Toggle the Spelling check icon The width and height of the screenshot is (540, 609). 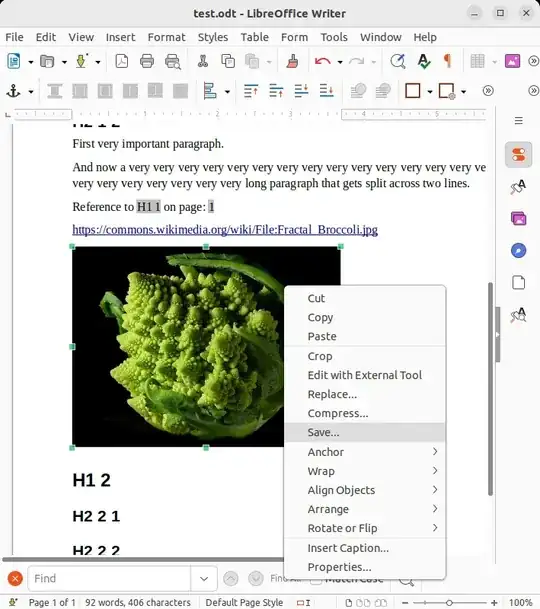click(x=423, y=61)
